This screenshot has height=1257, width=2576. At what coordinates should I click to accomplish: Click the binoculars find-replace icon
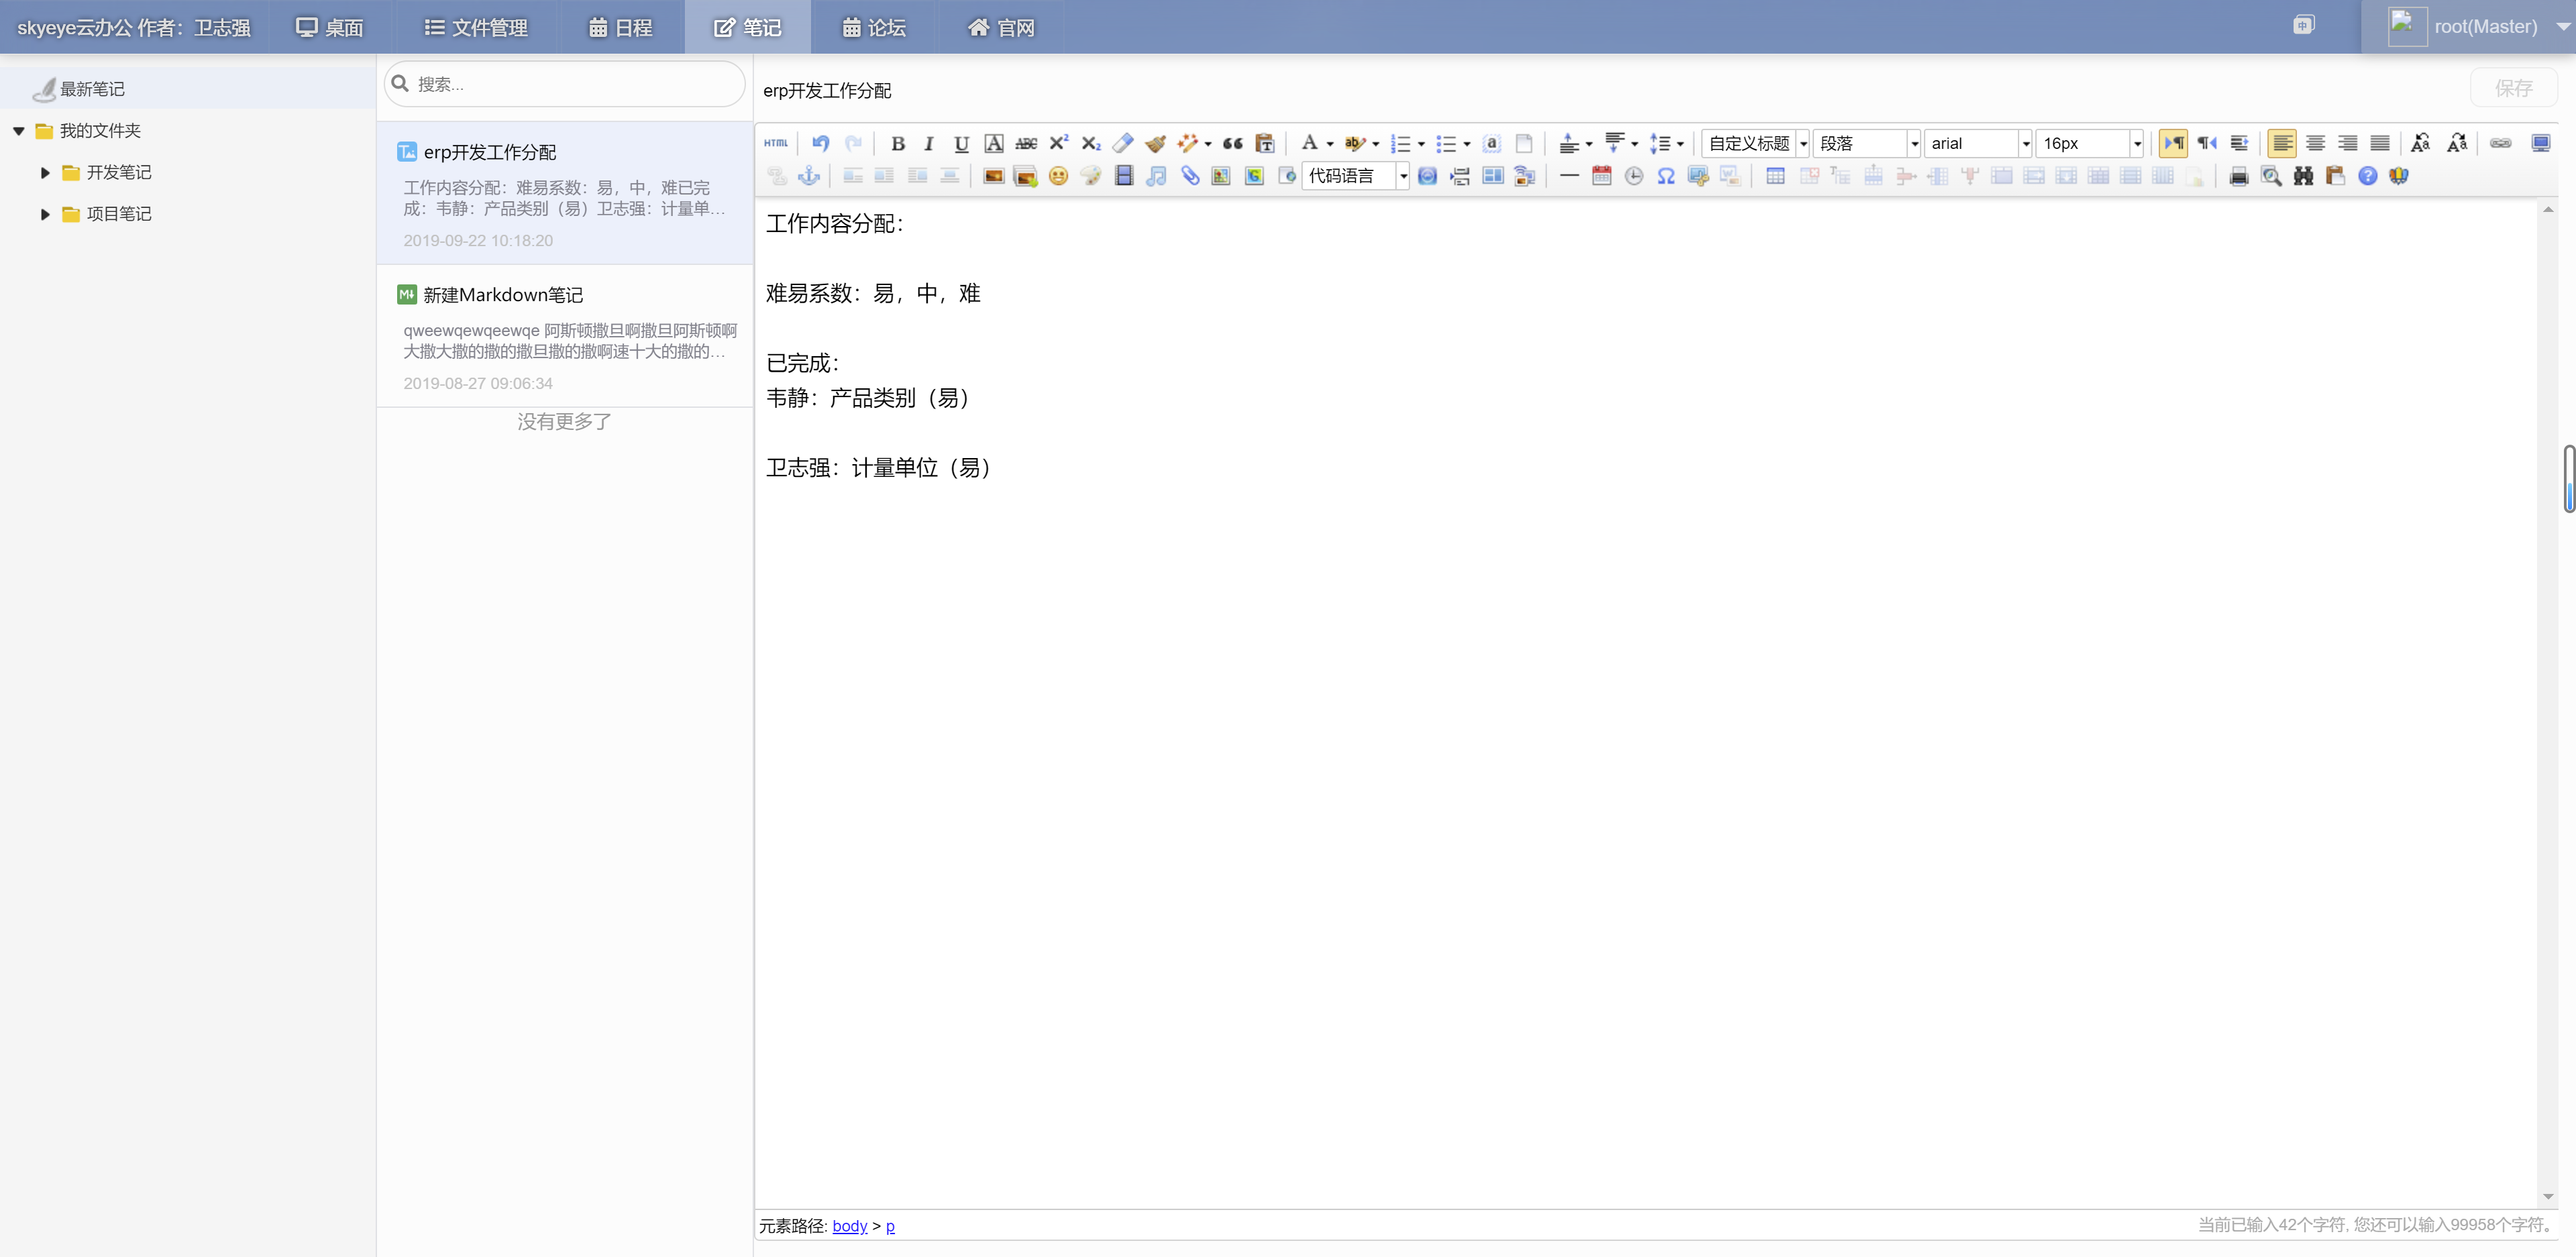click(2303, 177)
